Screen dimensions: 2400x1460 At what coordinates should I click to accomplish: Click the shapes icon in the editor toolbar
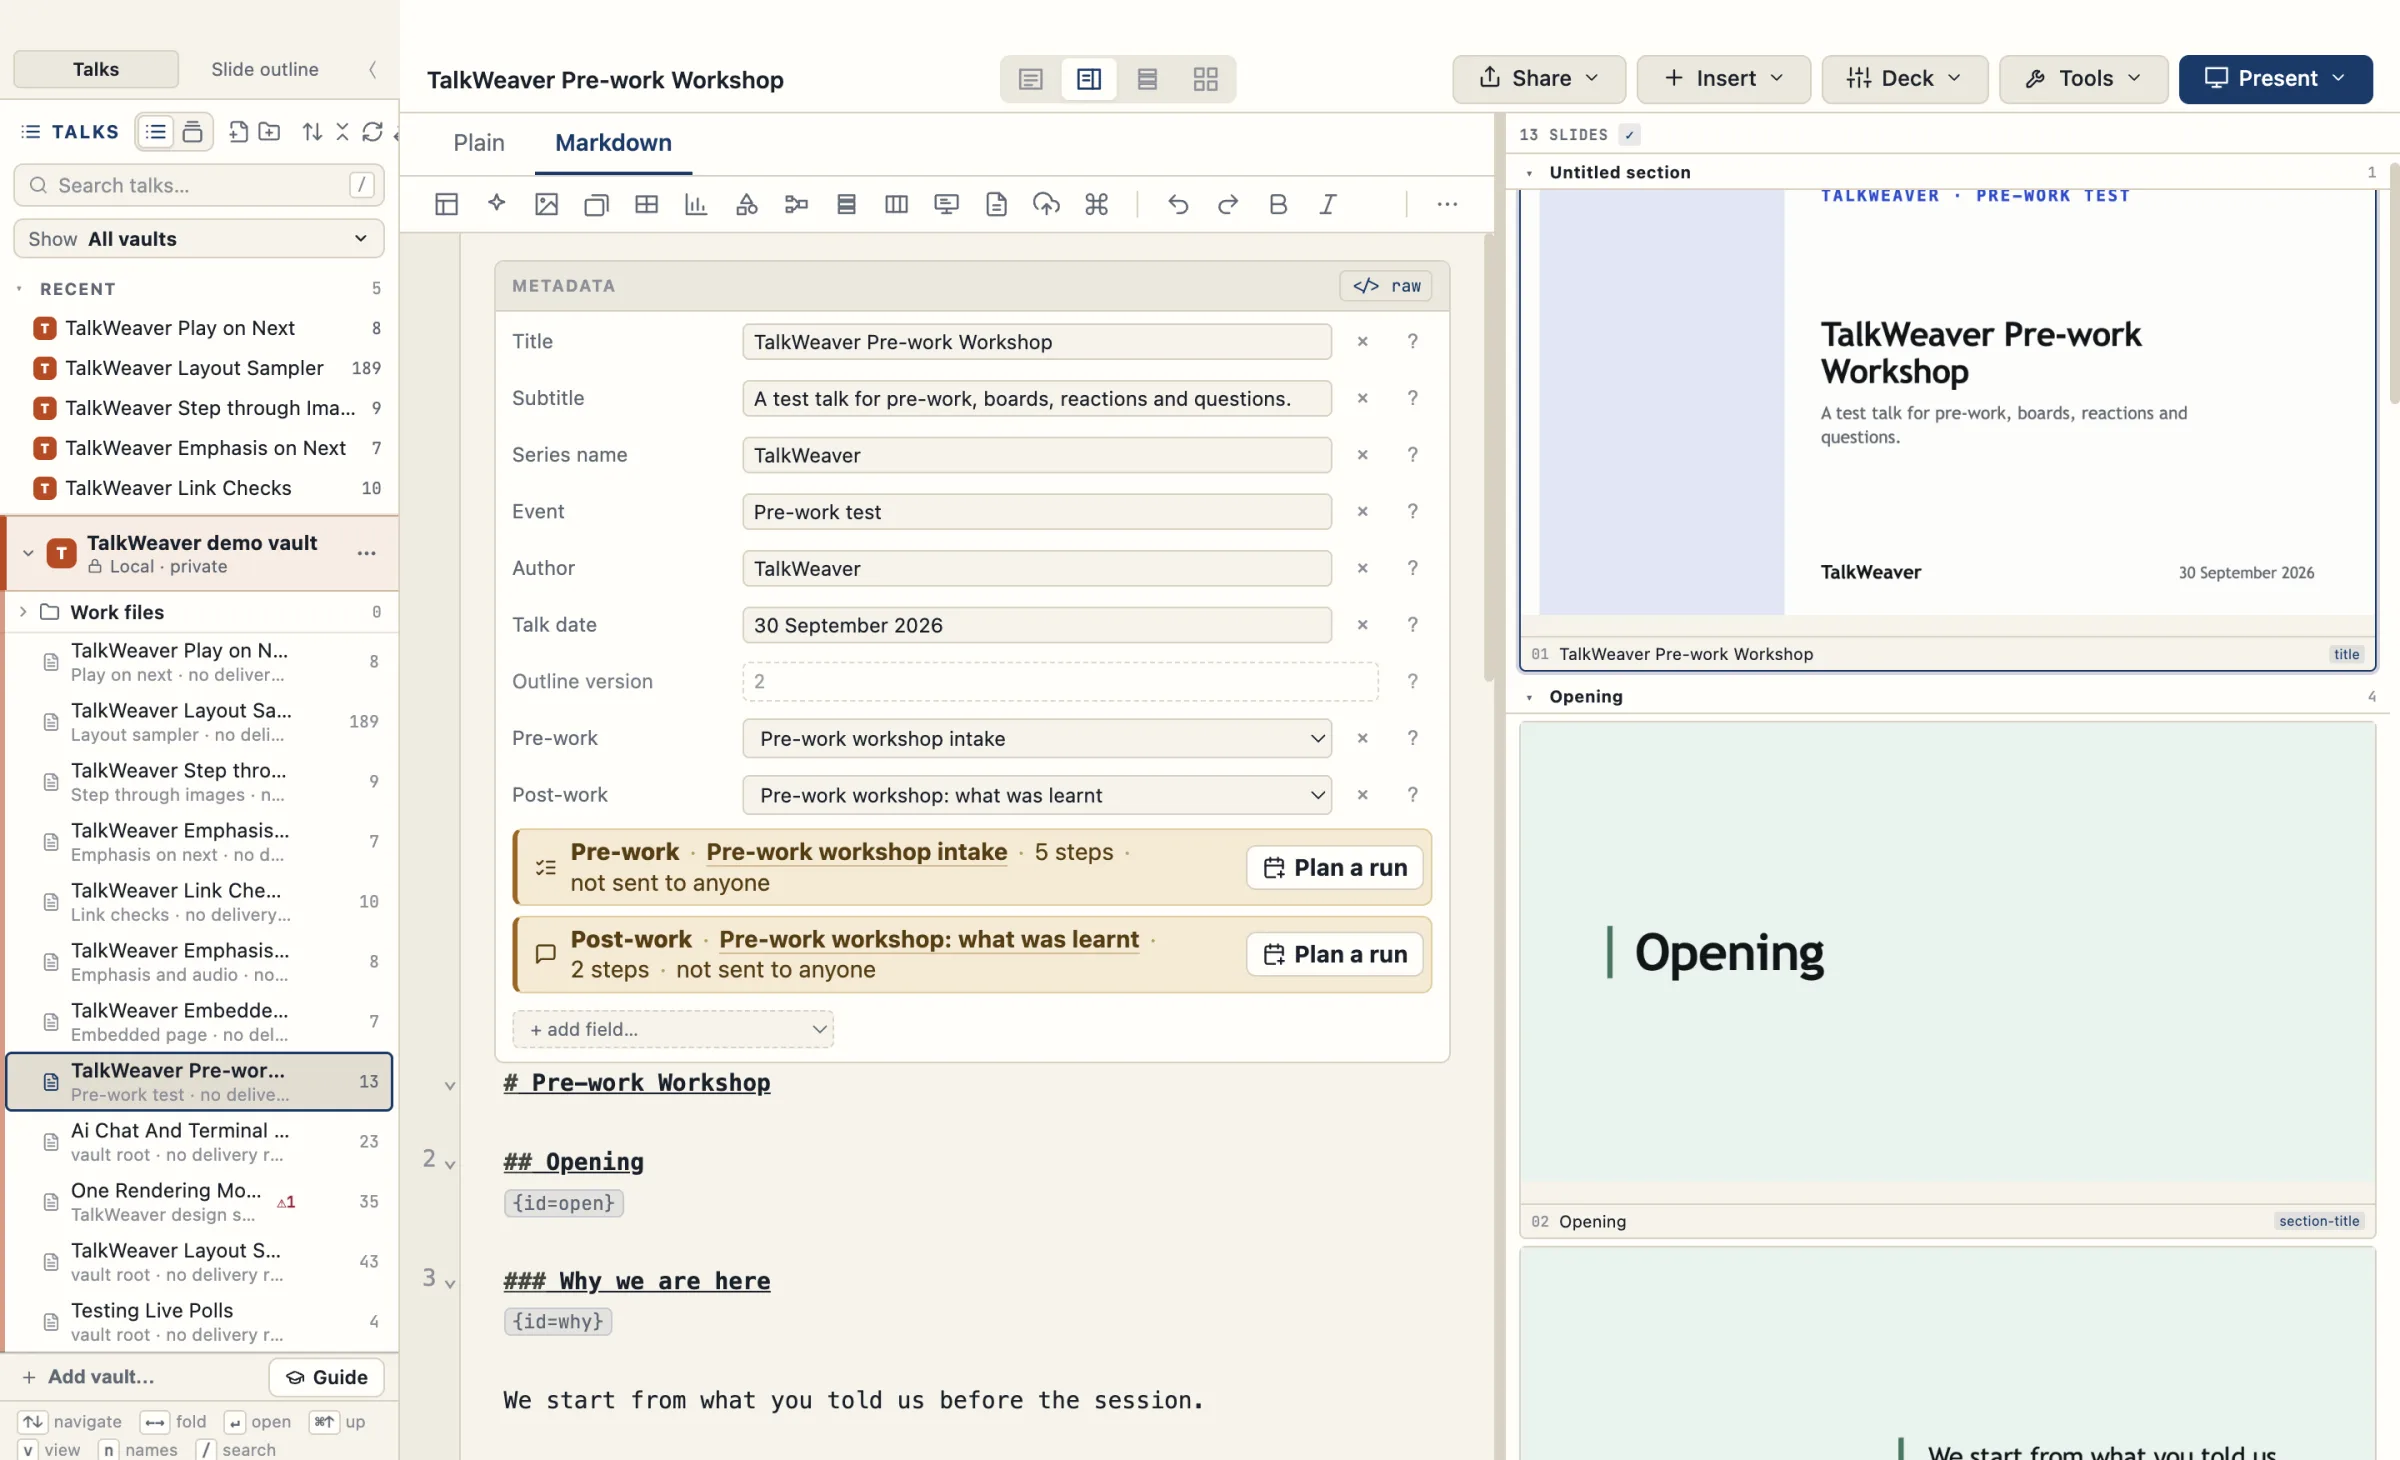pyautogui.click(x=746, y=204)
